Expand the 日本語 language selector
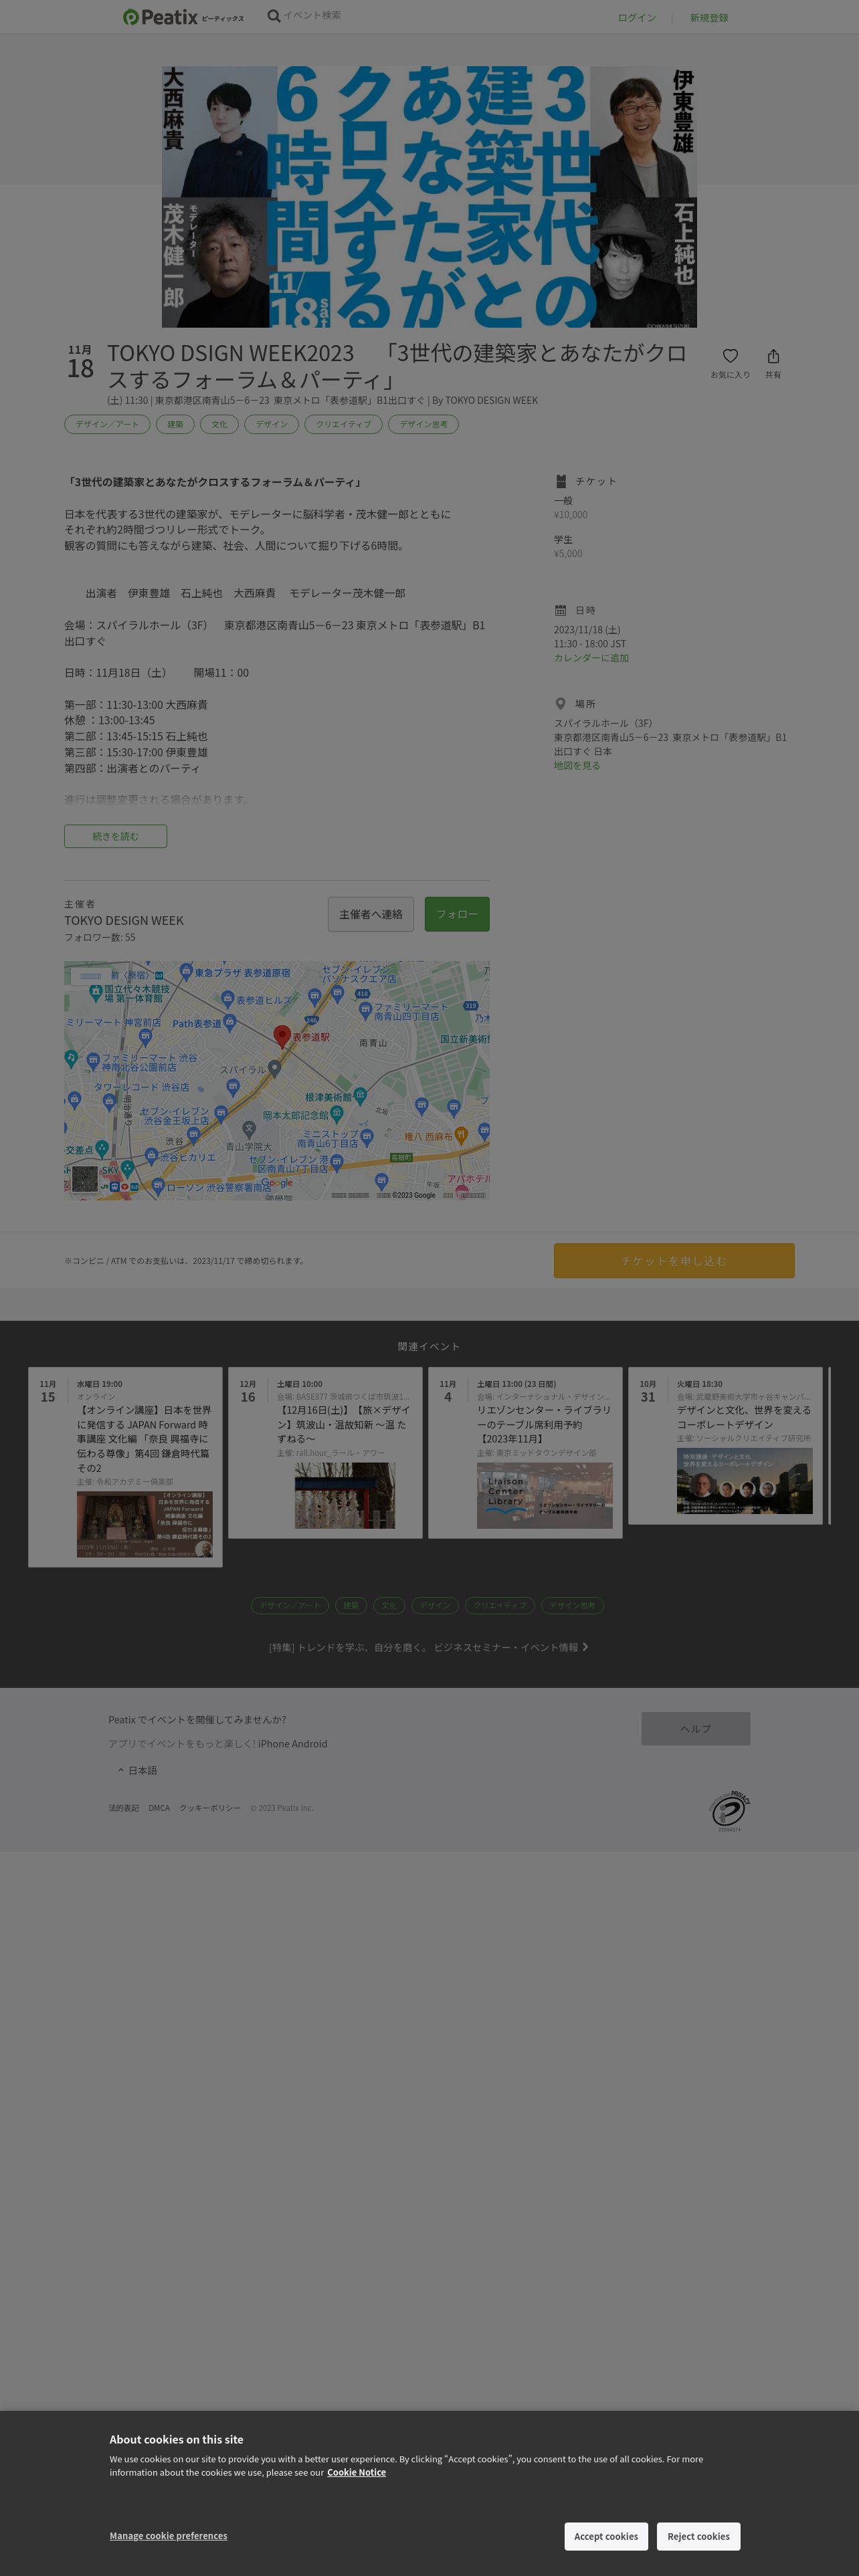This screenshot has height=2576, width=859. point(138,1770)
